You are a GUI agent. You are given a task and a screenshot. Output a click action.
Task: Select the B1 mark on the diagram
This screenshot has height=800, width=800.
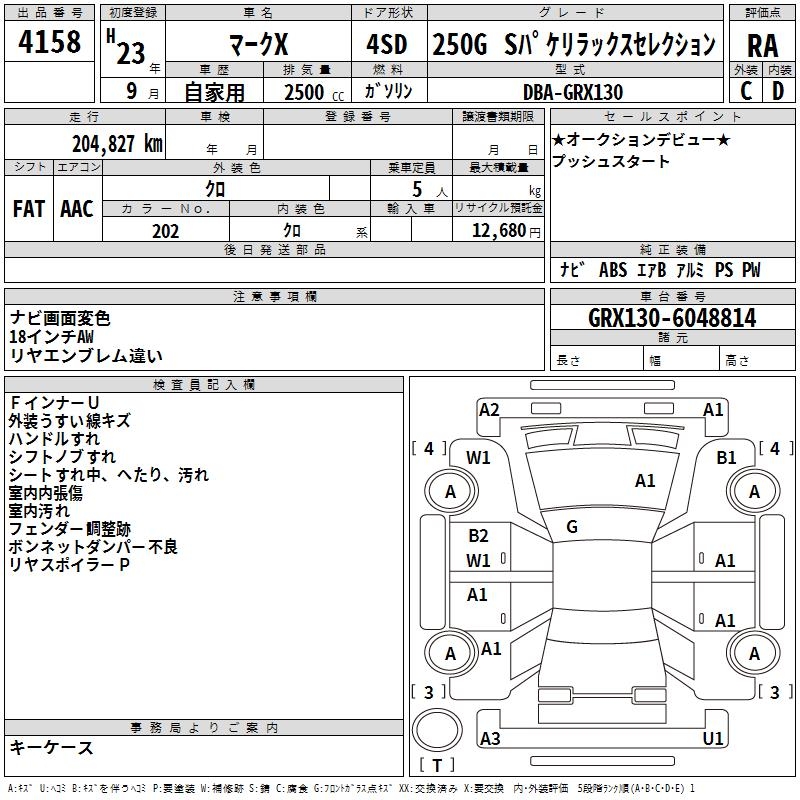[726, 458]
